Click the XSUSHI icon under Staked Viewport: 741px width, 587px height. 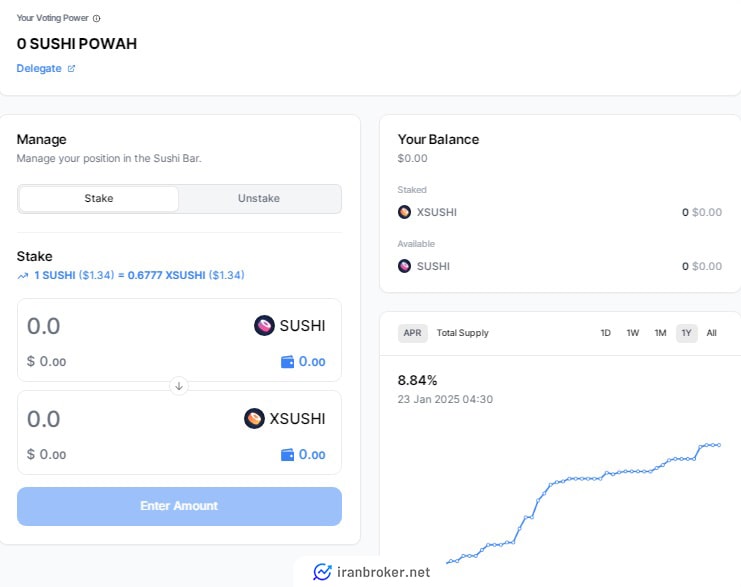[405, 212]
